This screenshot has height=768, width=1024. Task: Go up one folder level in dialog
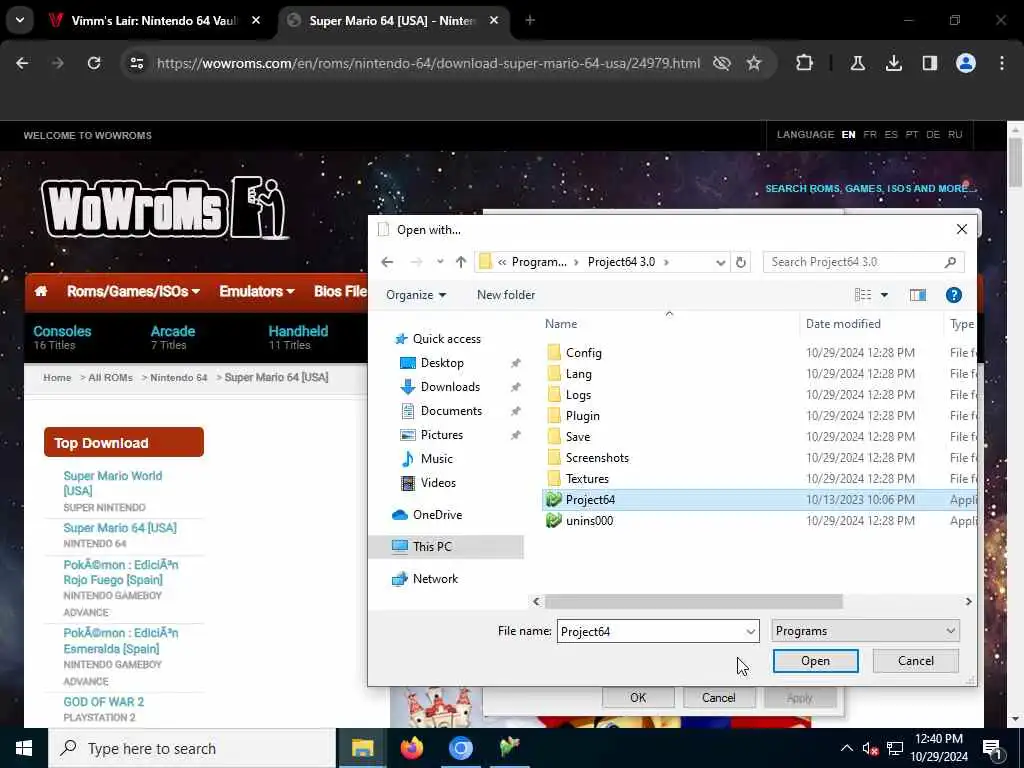click(461, 262)
